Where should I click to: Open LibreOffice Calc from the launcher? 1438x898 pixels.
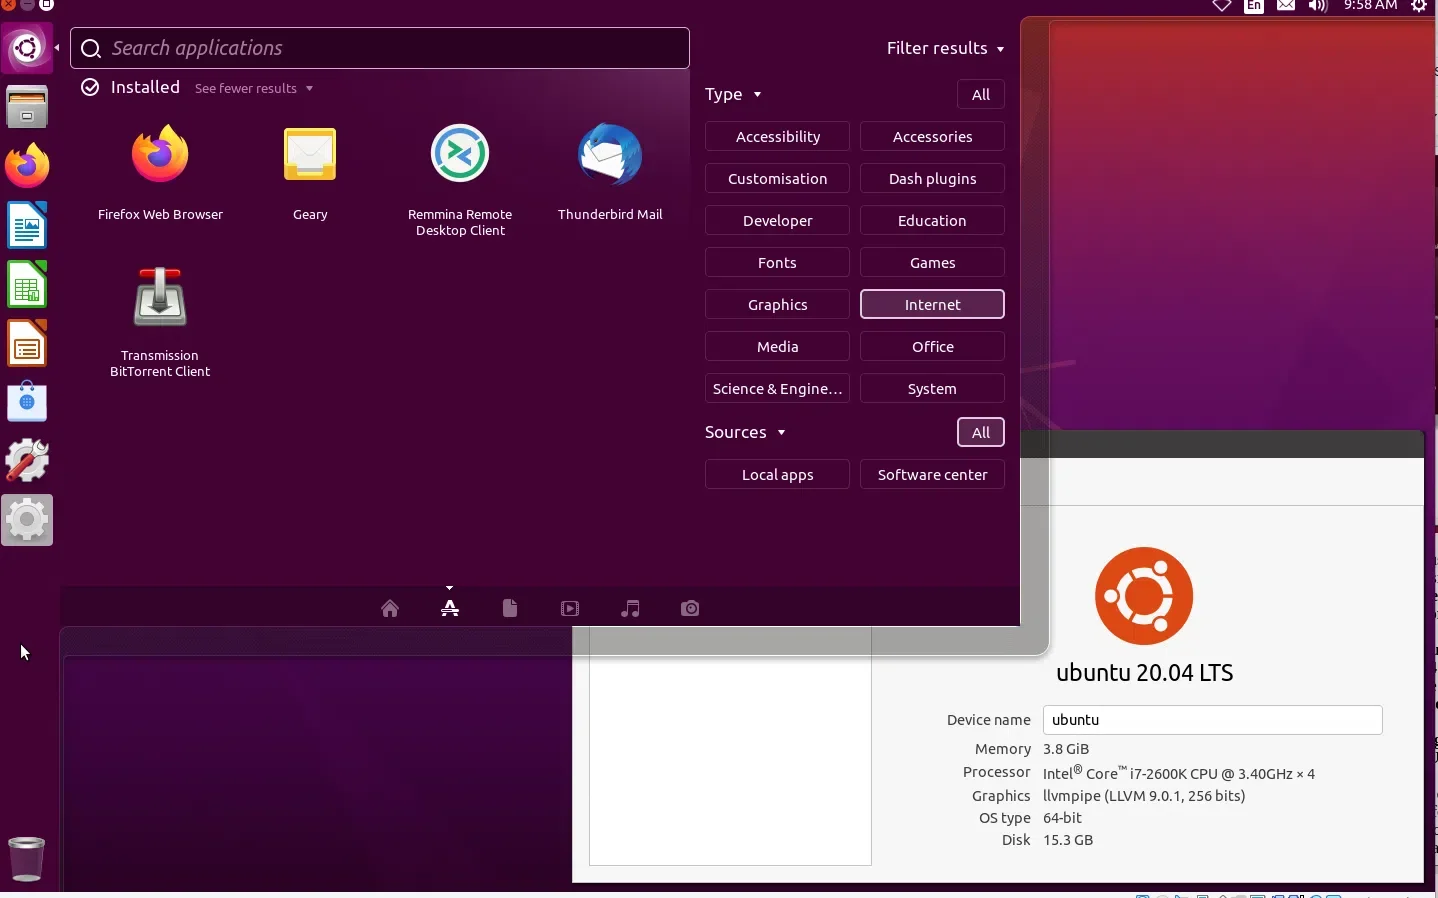click(x=27, y=284)
